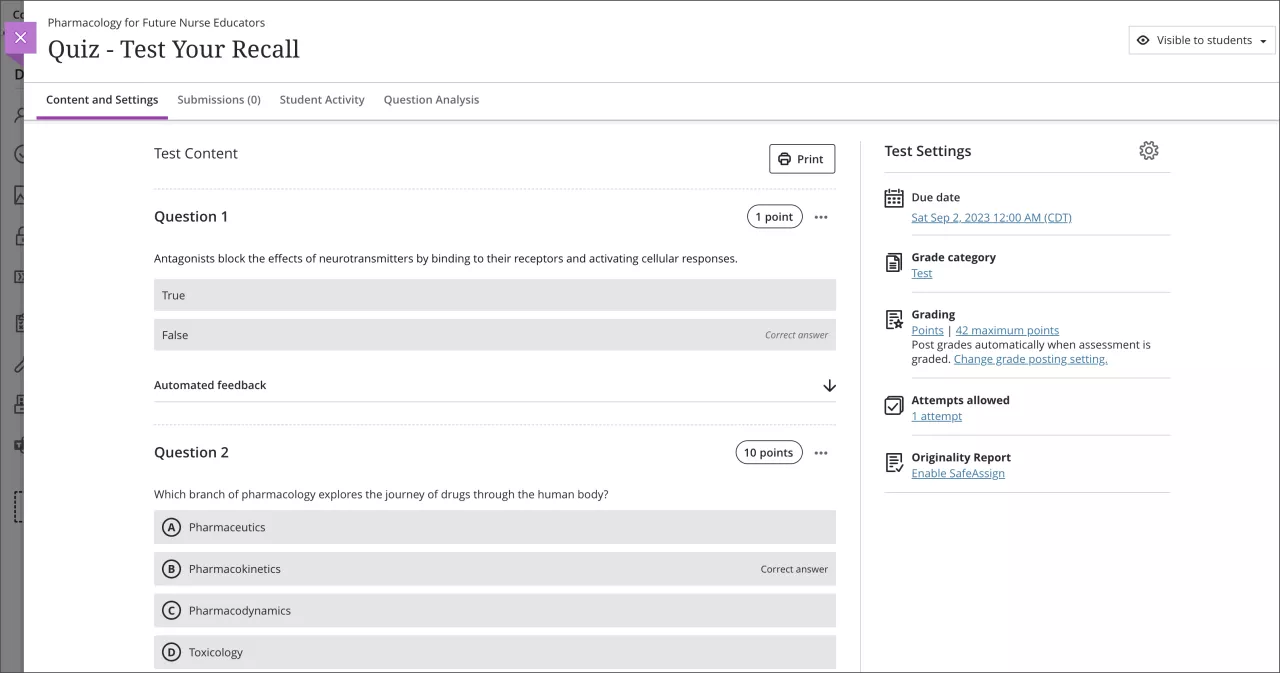Open the Visible to students dropdown
Image resolution: width=1280 pixels, height=673 pixels.
pyautogui.click(x=1201, y=41)
